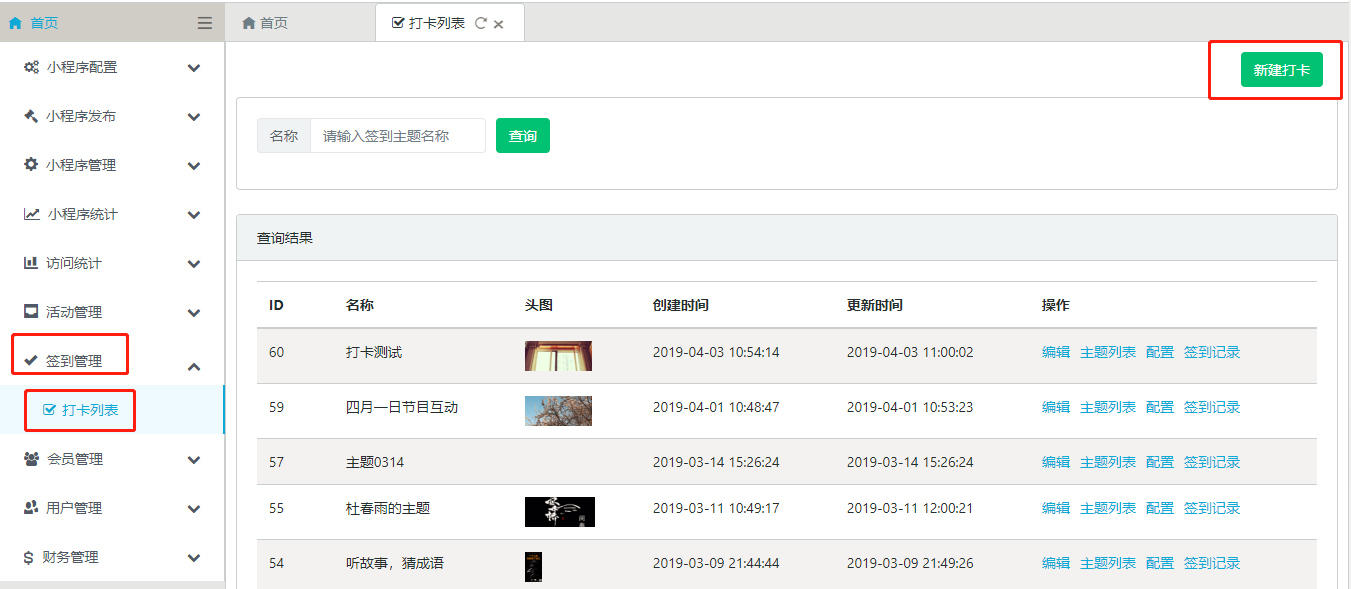1351x589 pixels.
Task: Click the refresh icon on 打卡列表 tab
Action: tap(481, 23)
